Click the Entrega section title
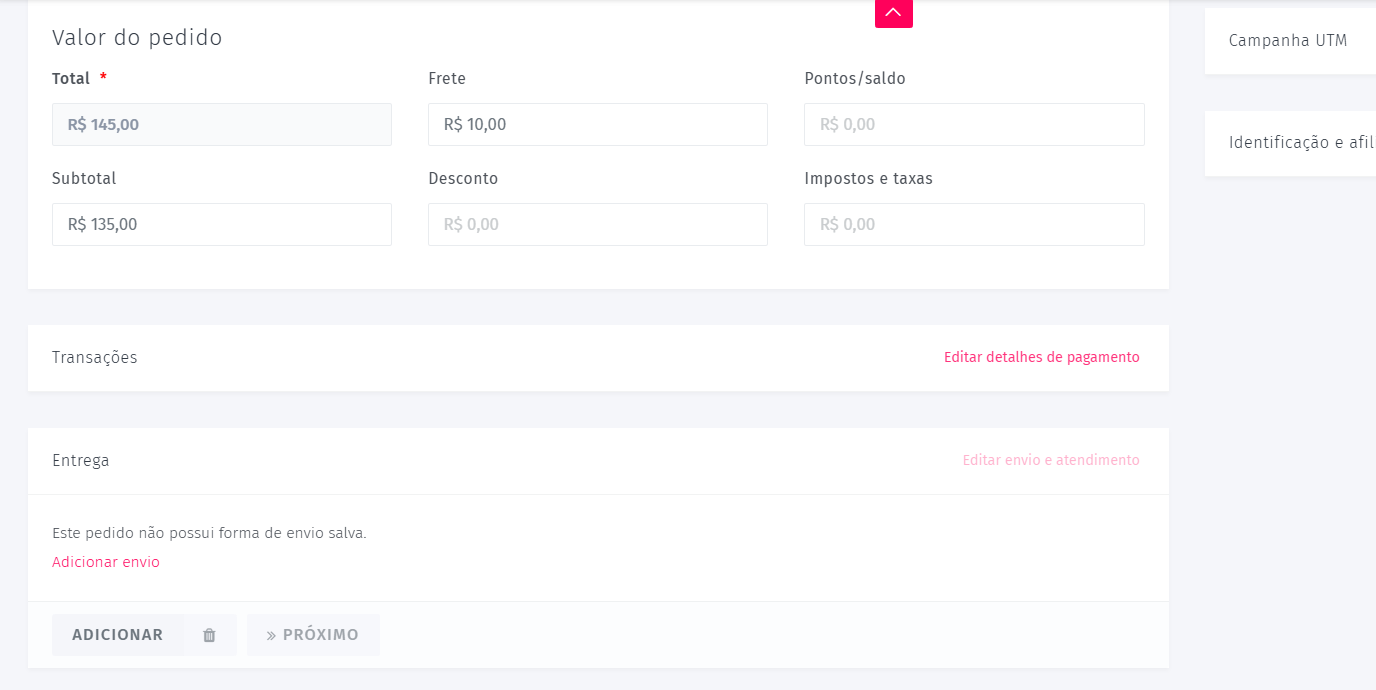 [x=81, y=460]
